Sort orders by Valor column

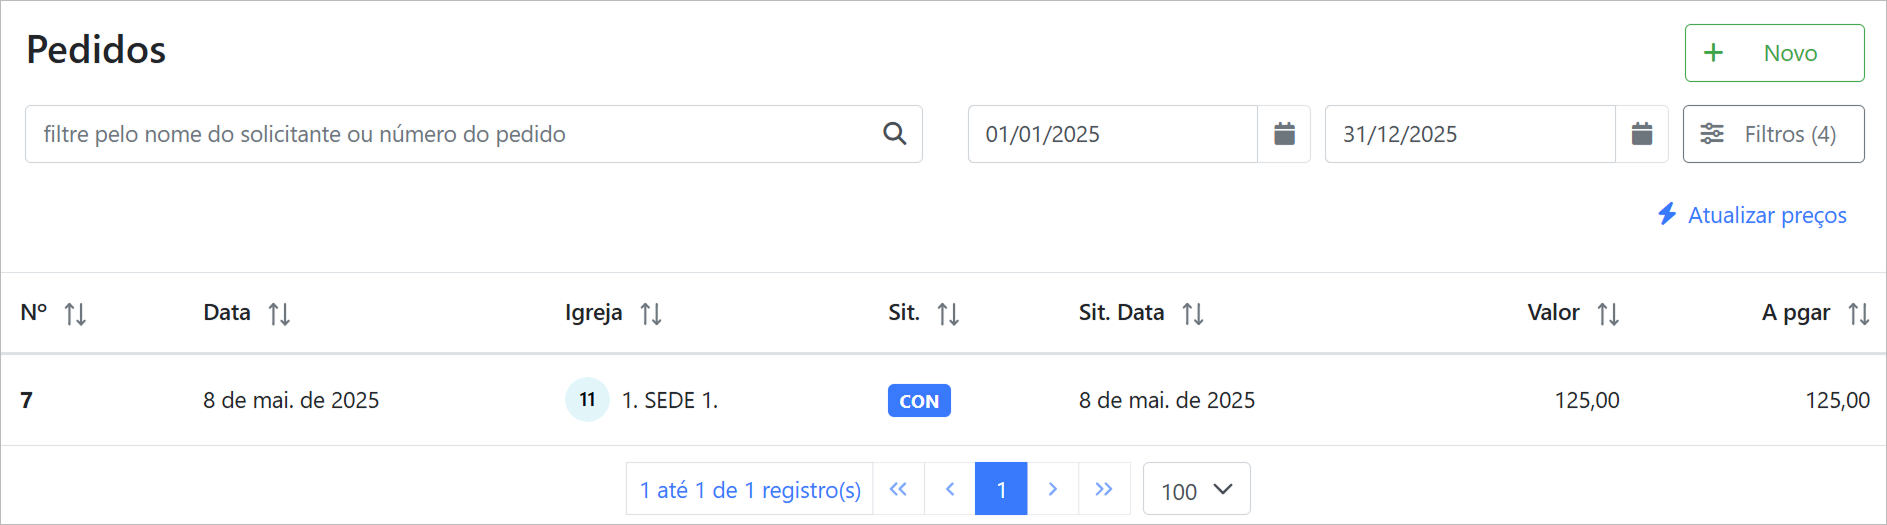(x=1608, y=314)
